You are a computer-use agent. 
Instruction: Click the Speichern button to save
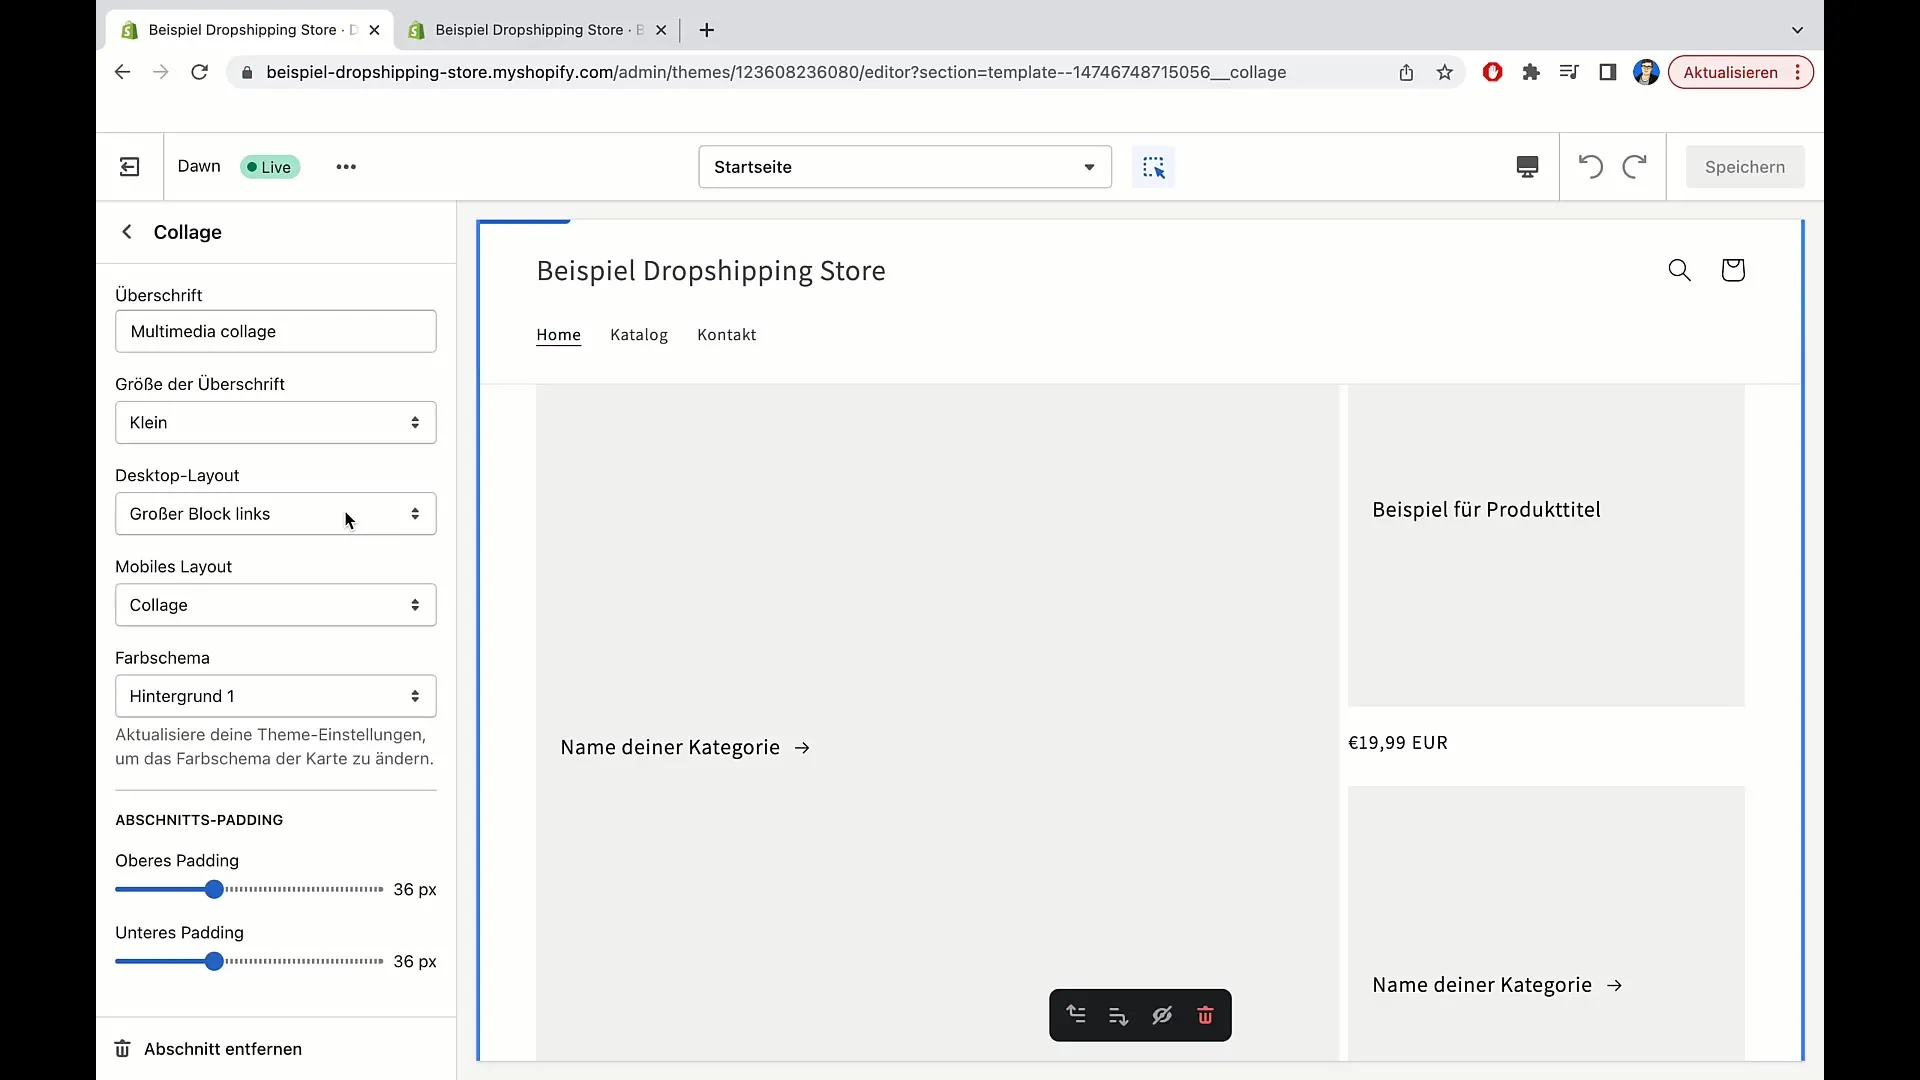(1743, 166)
